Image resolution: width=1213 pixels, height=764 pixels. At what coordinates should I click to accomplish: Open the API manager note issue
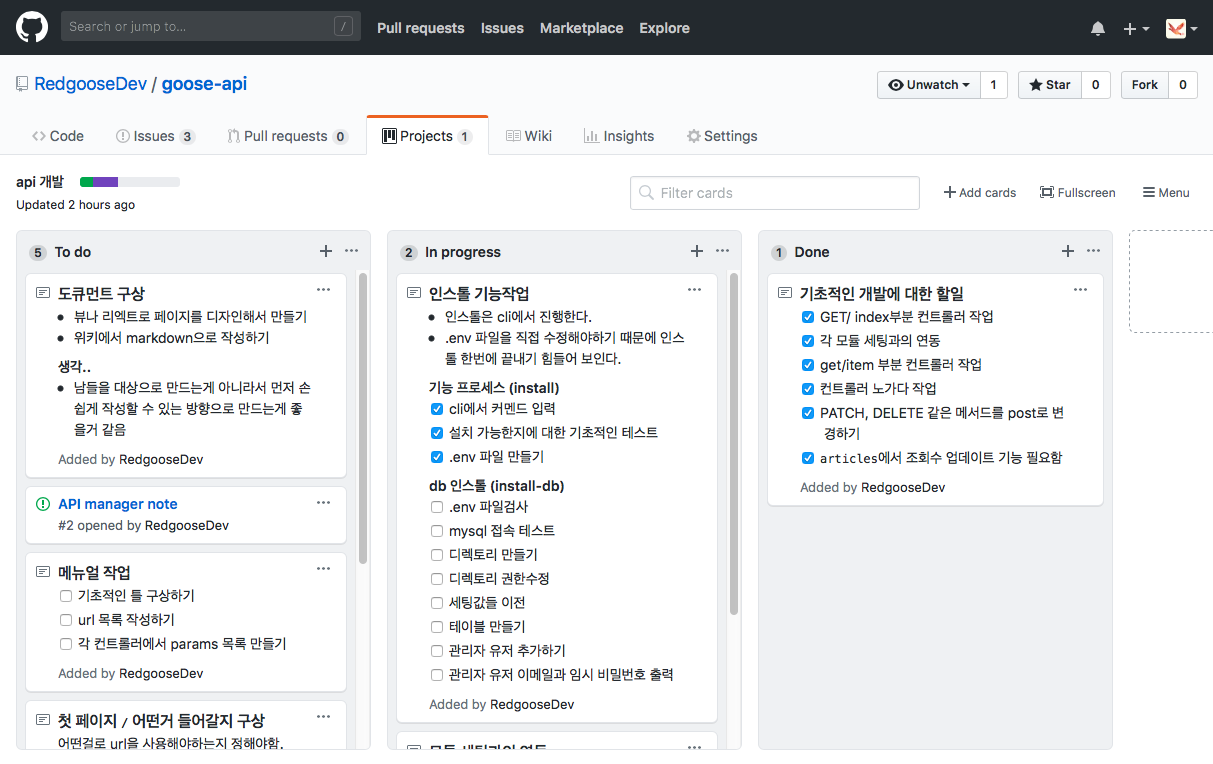pyautogui.click(x=118, y=504)
